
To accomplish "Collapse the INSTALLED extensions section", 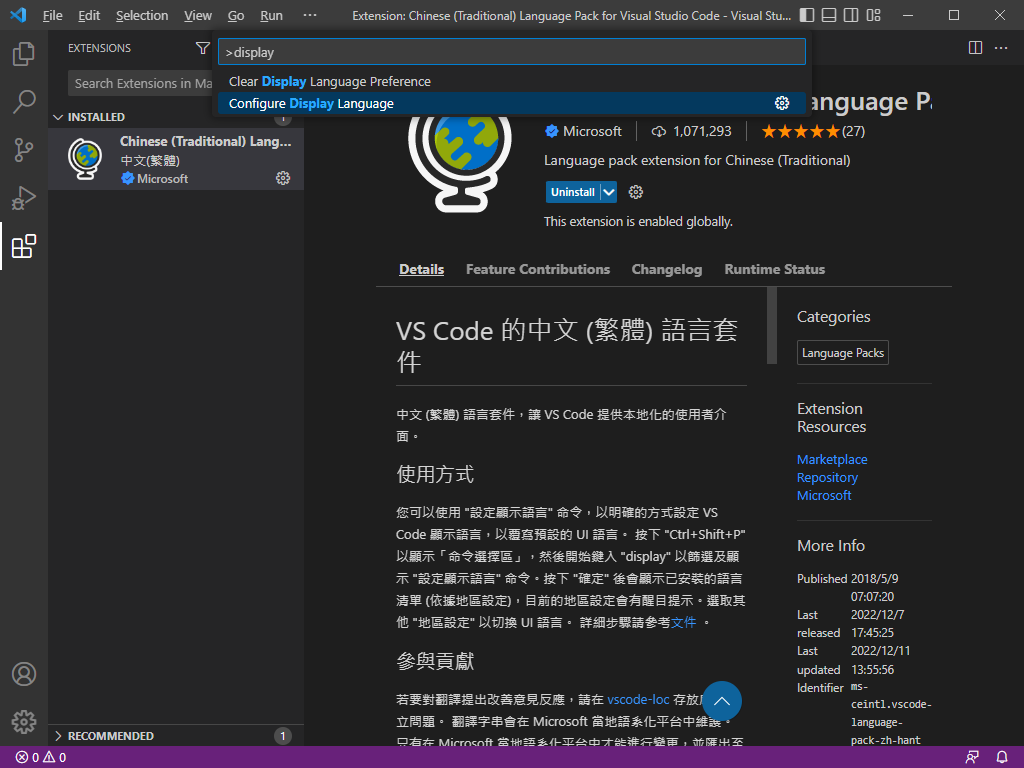I will click(x=176, y=117).
